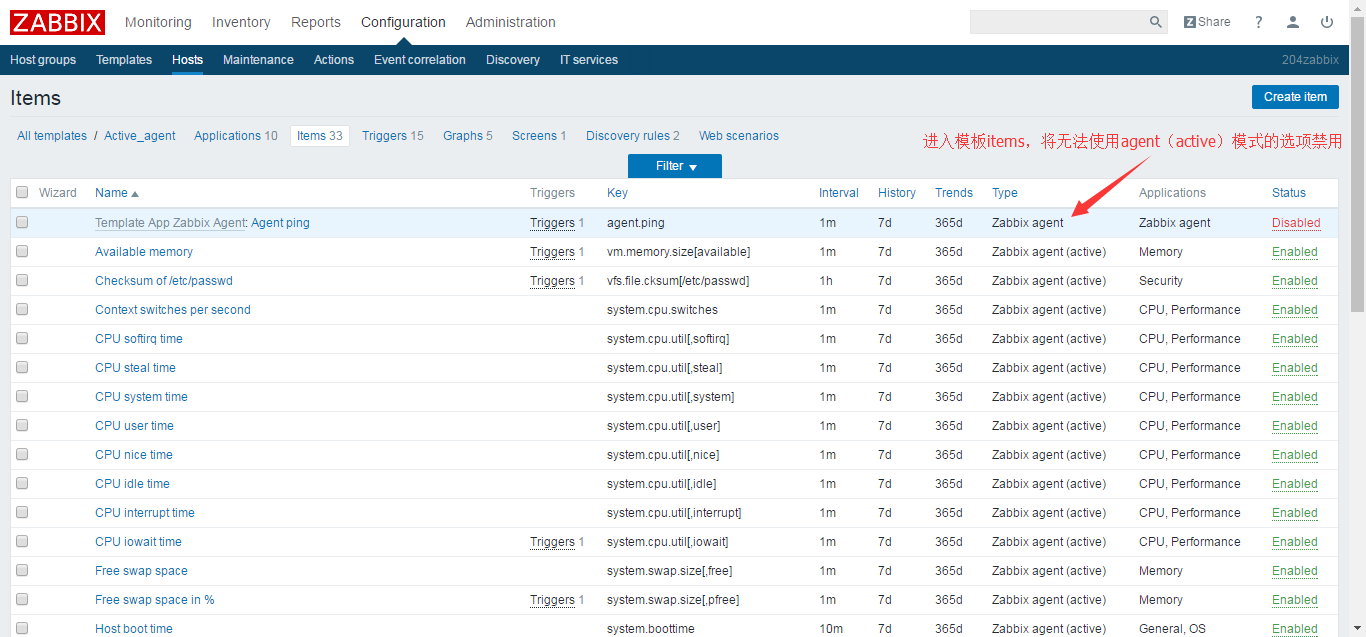Go to Actions submenu

(334, 60)
